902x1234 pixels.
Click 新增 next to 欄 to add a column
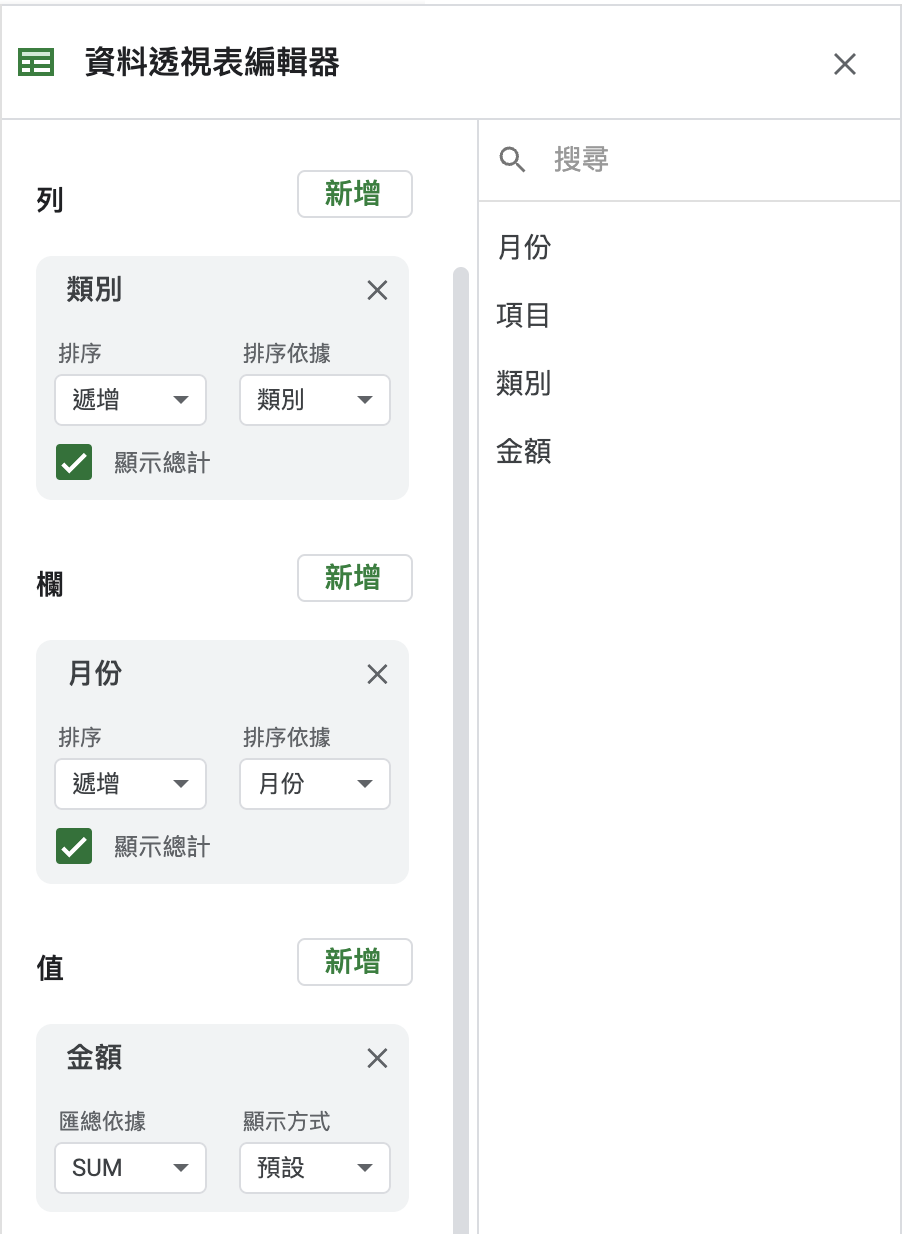pyautogui.click(x=354, y=578)
